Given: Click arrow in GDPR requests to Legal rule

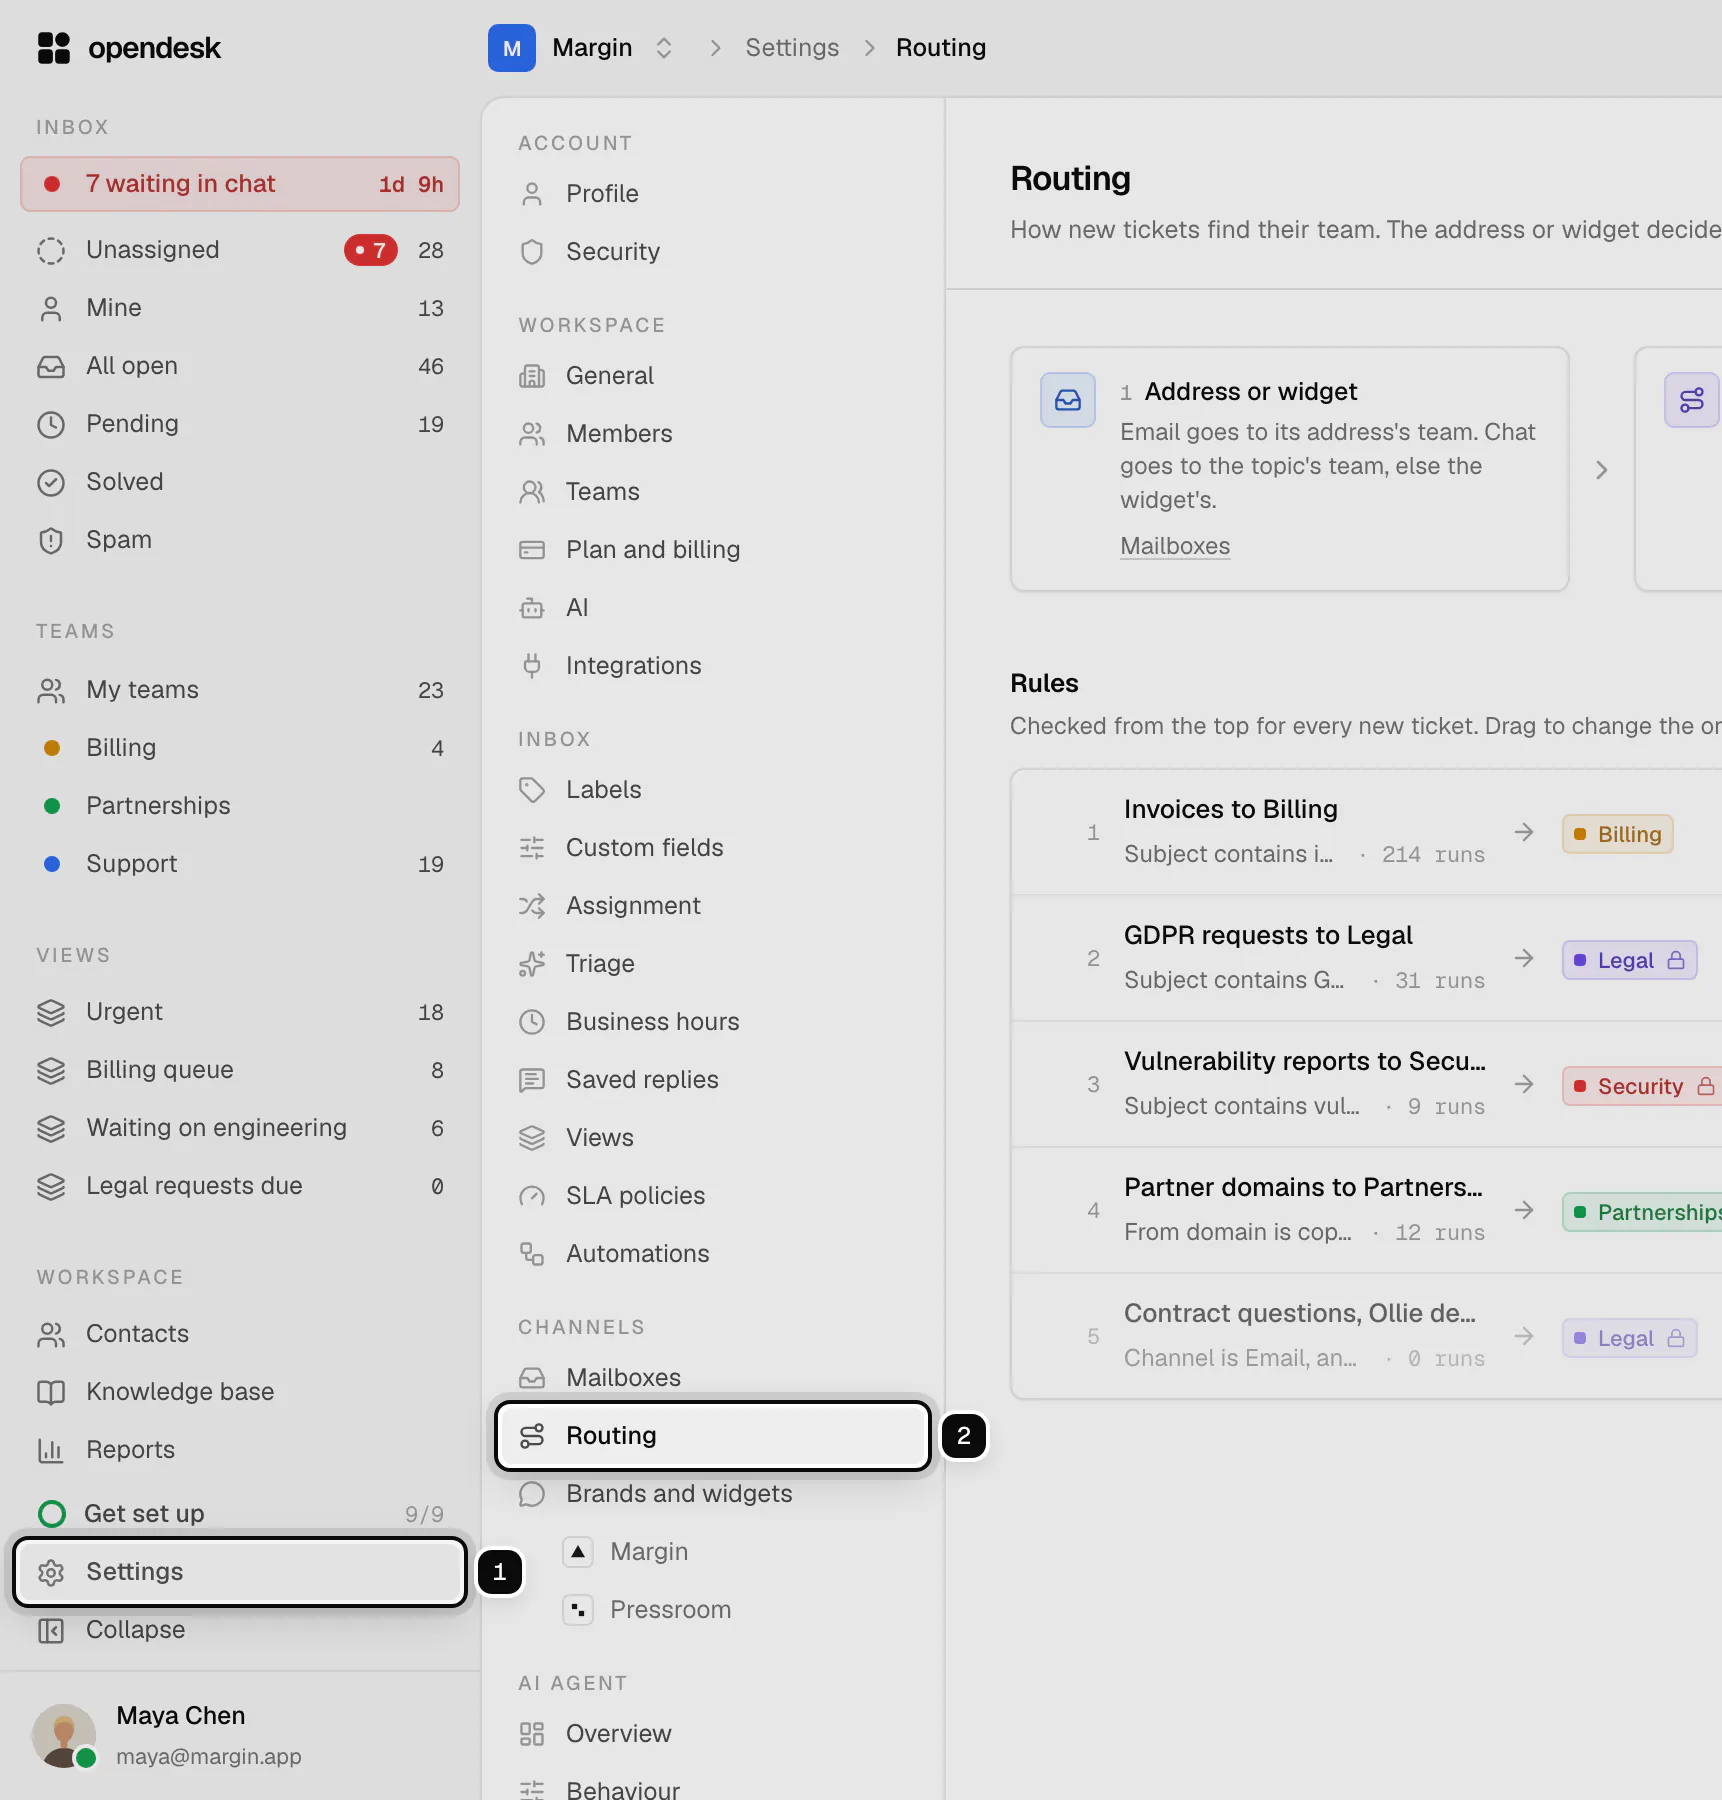Looking at the screenshot, I should pos(1524,958).
